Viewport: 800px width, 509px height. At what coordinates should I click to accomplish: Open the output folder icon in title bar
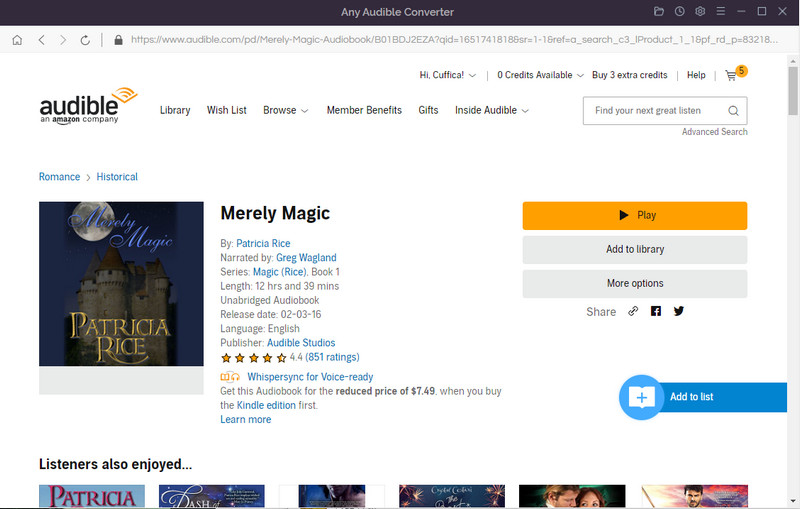659,11
